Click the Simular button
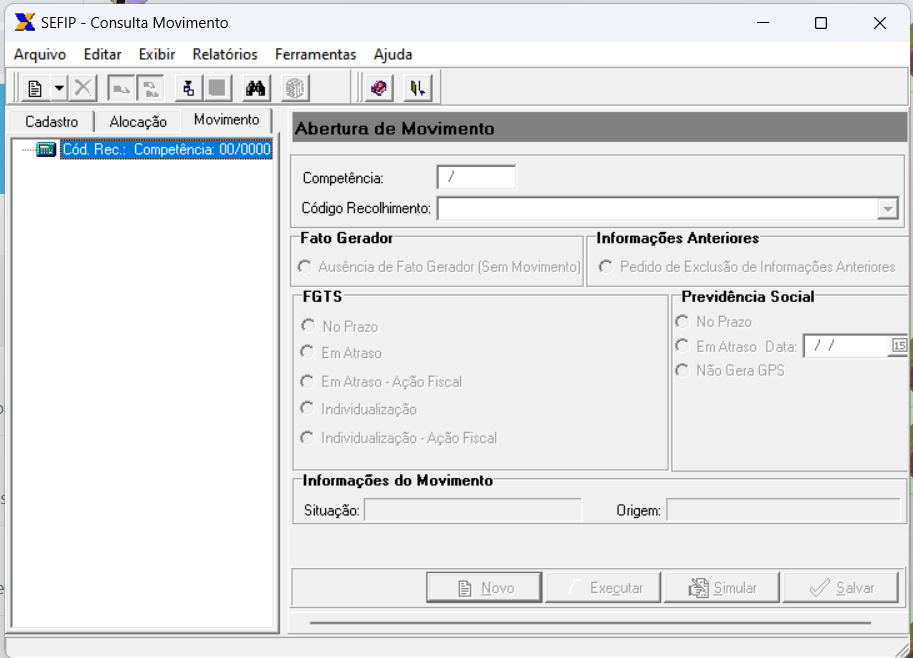 pyautogui.click(x=722, y=588)
